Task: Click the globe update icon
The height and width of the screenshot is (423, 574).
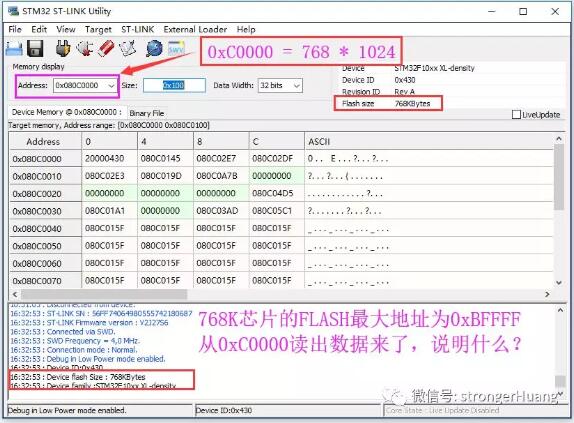Action: pyautogui.click(x=154, y=48)
